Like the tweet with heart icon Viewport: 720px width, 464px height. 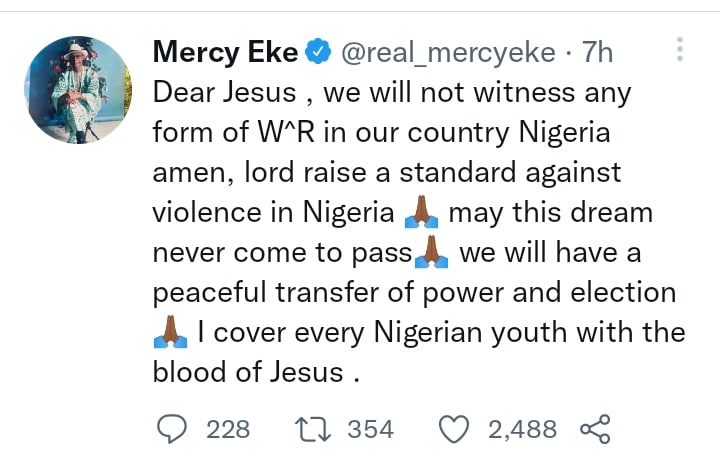point(454,429)
